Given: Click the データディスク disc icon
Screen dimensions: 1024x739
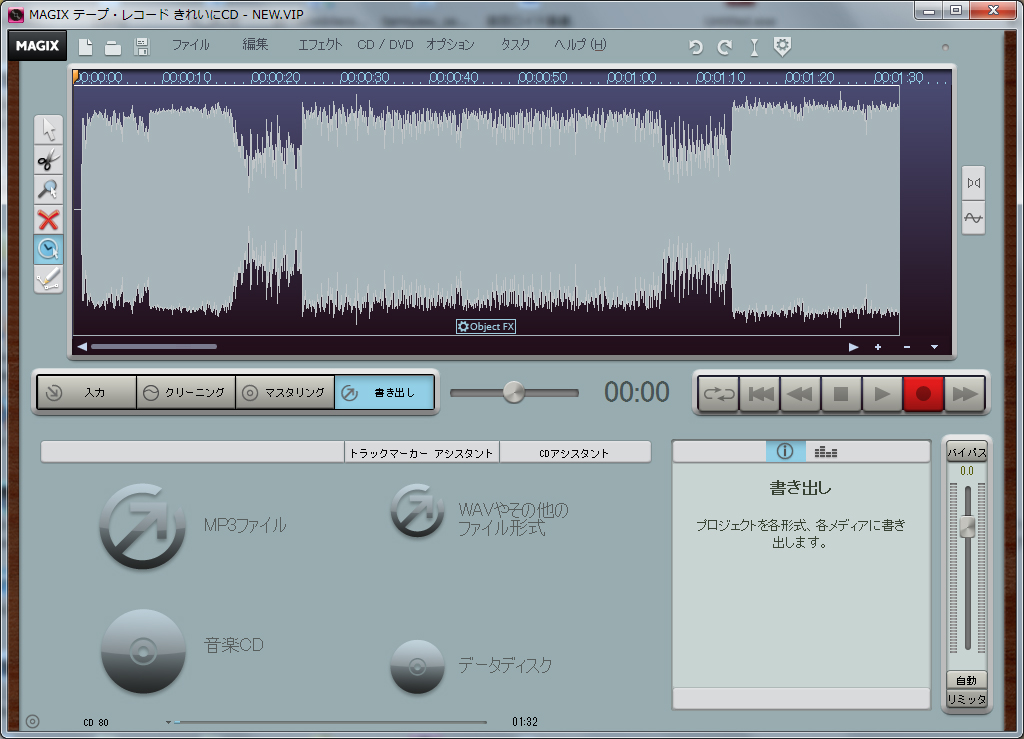Looking at the screenshot, I should (x=417, y=667).
